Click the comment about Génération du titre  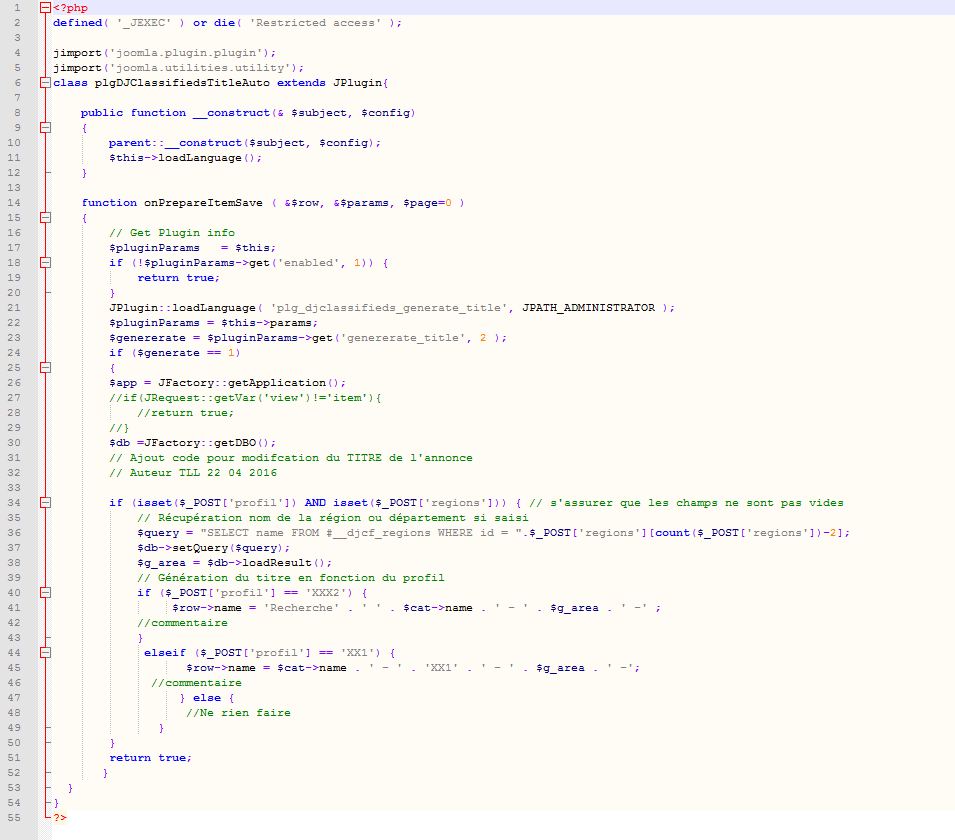point(291,577)
